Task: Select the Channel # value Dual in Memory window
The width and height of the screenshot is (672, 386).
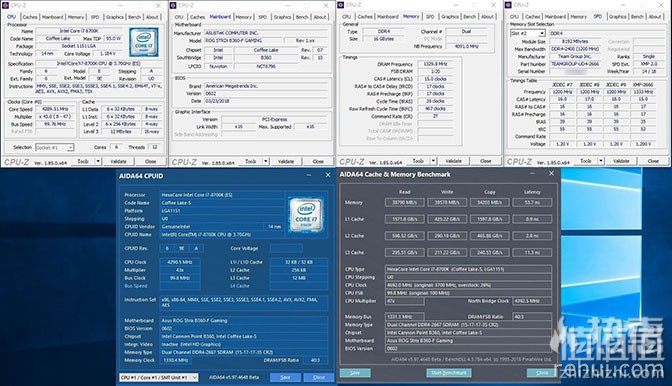Action: 466,31
